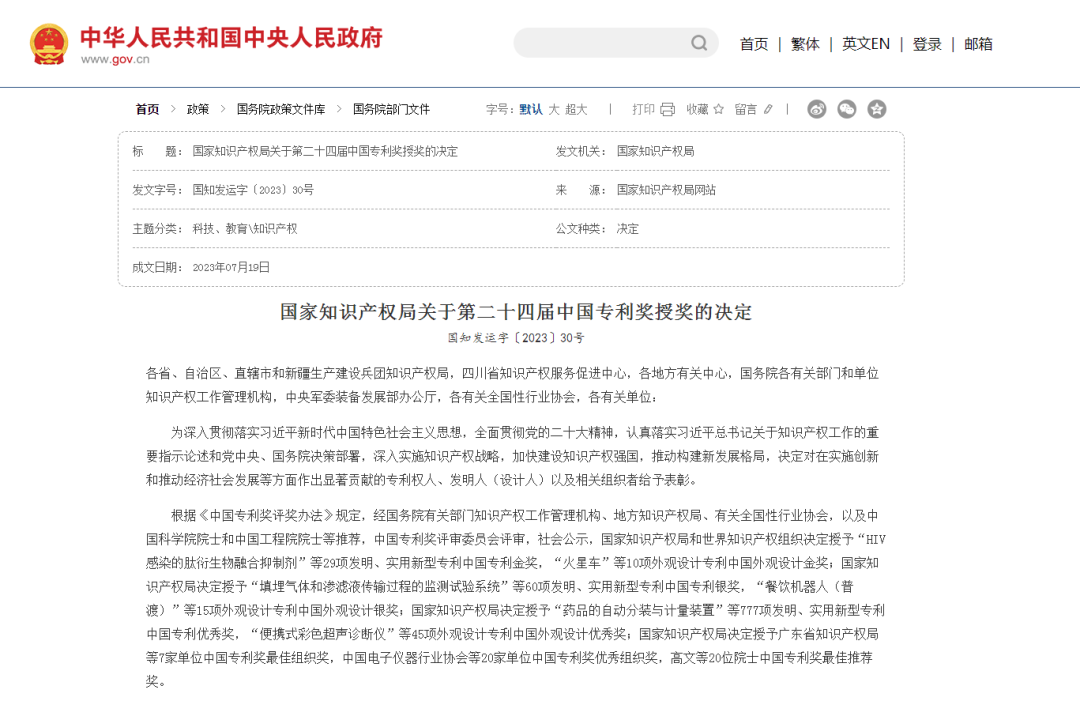The height and width of the screenshot is (701, 1080).
Task: Open the 邮箱 mailbox link
Action: click(978, 44)
